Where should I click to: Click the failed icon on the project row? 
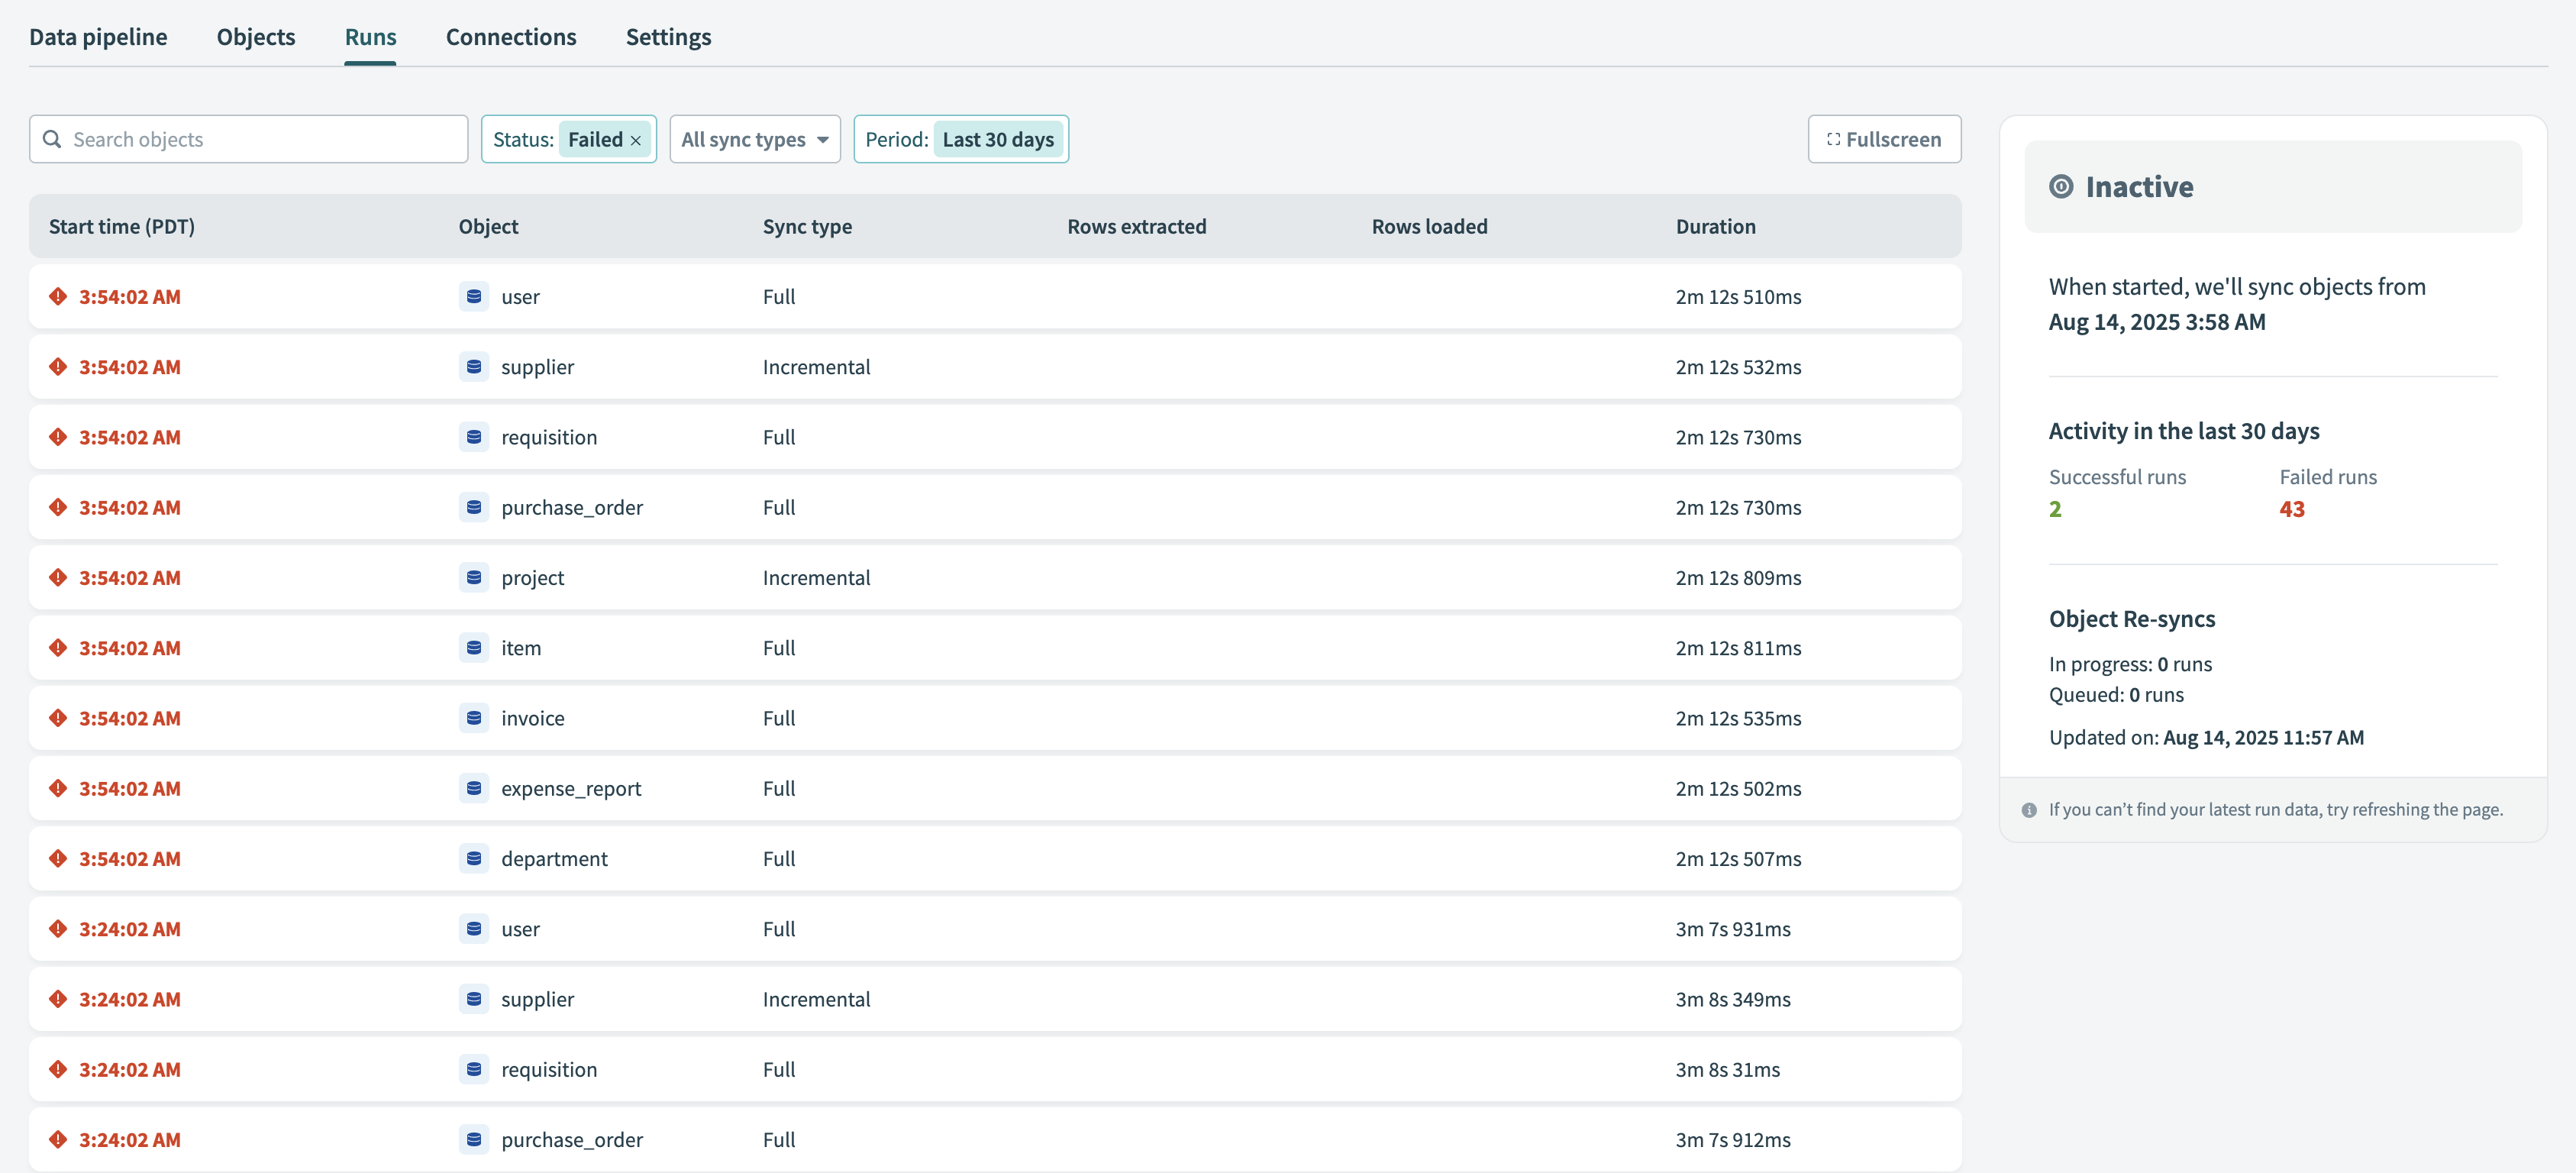(x=58, y=577)
